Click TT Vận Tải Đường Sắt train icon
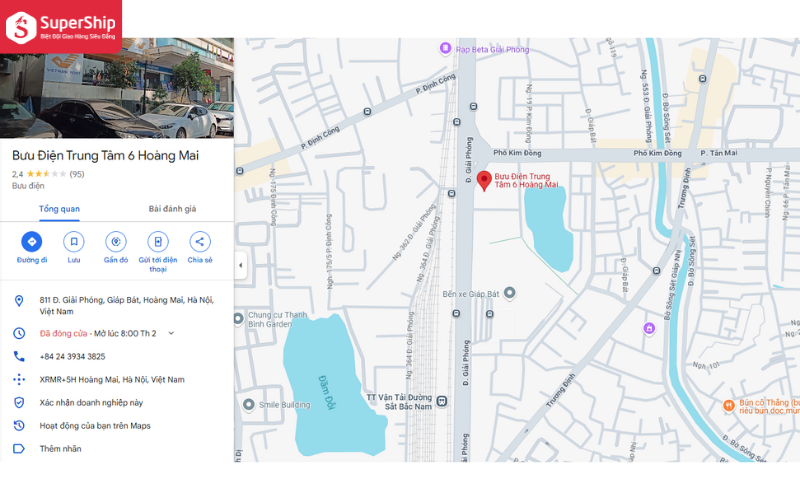The width and height of the screenshot is (800, 500). tap(442, 402)
